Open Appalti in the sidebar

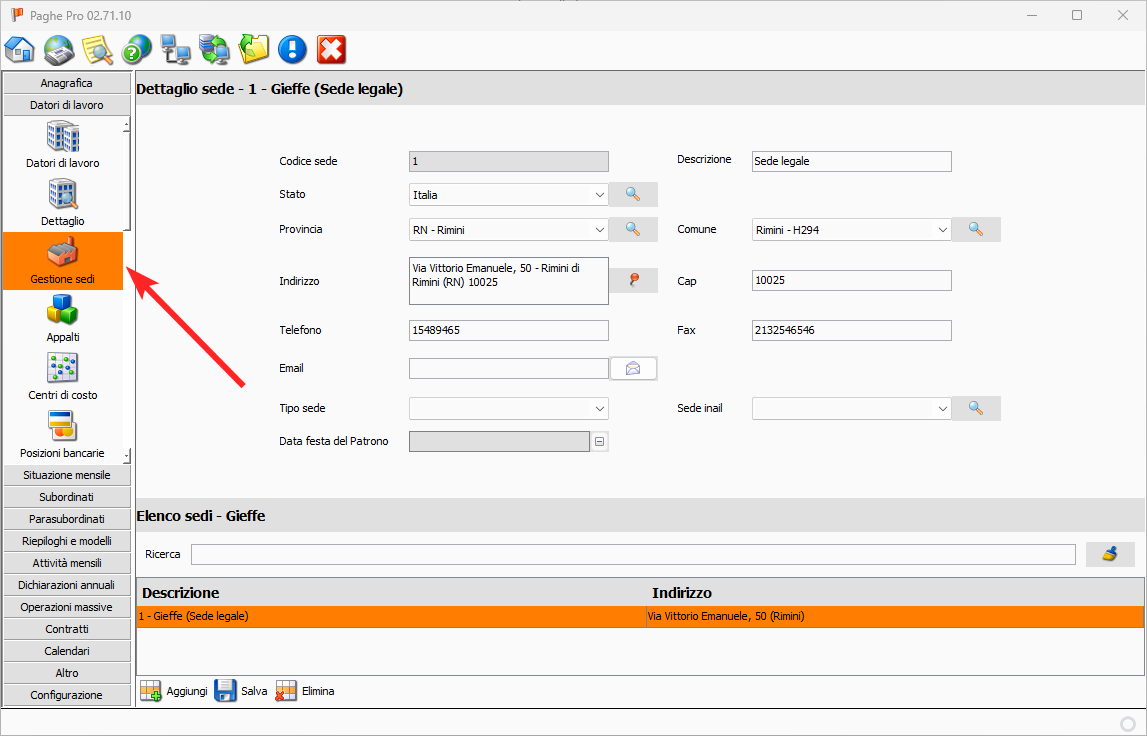[63, 320]
